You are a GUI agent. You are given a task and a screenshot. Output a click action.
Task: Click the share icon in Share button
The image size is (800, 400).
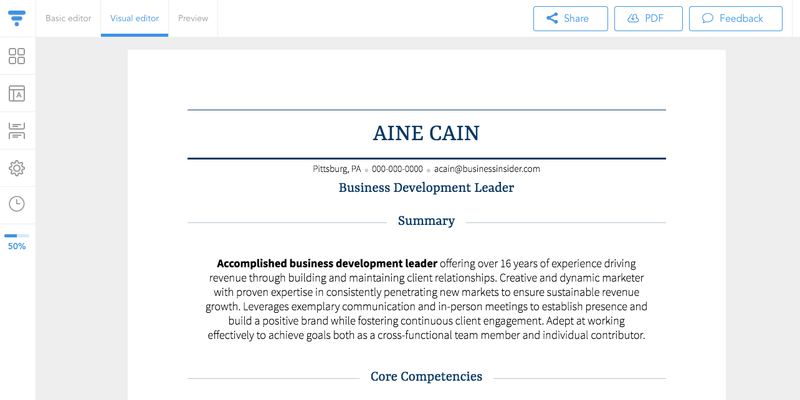pos(552,18)
